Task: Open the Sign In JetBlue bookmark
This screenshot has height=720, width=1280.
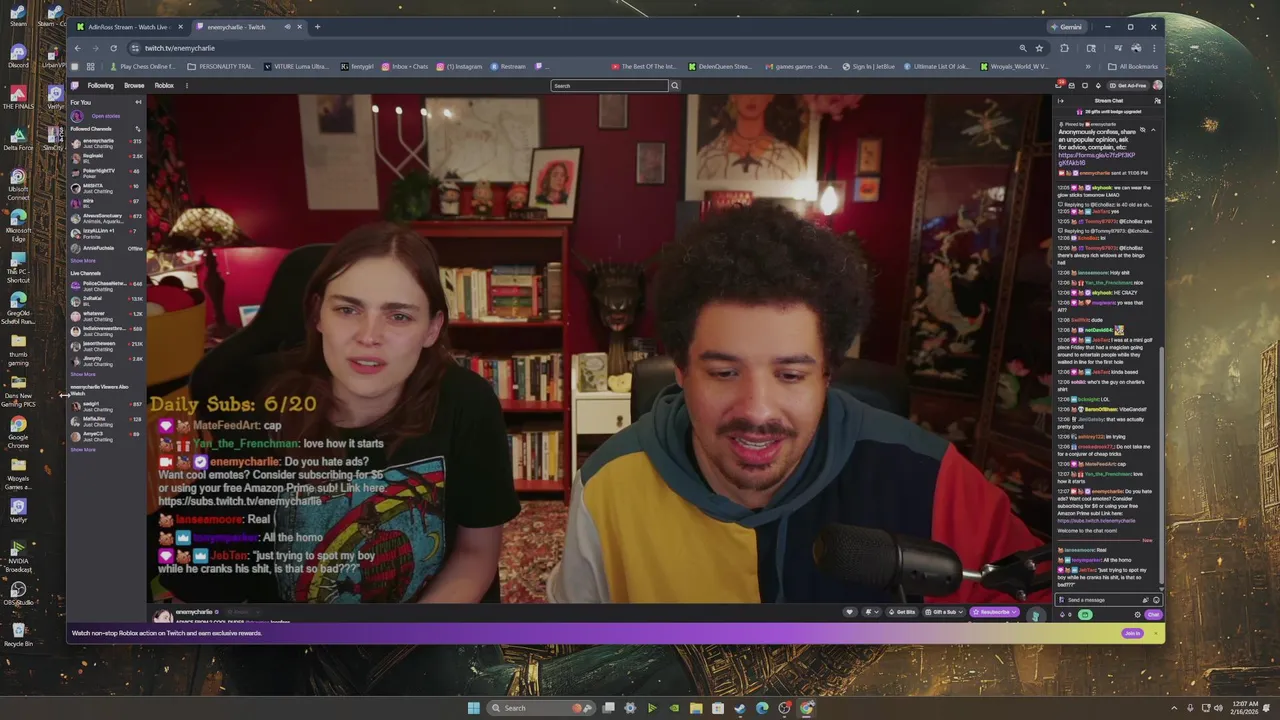Action: point(868,67)
